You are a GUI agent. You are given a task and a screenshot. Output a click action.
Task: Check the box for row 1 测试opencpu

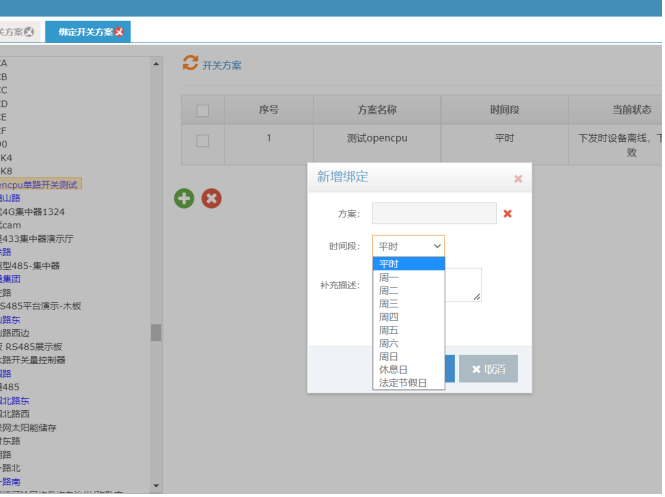[x=203, y=141]
